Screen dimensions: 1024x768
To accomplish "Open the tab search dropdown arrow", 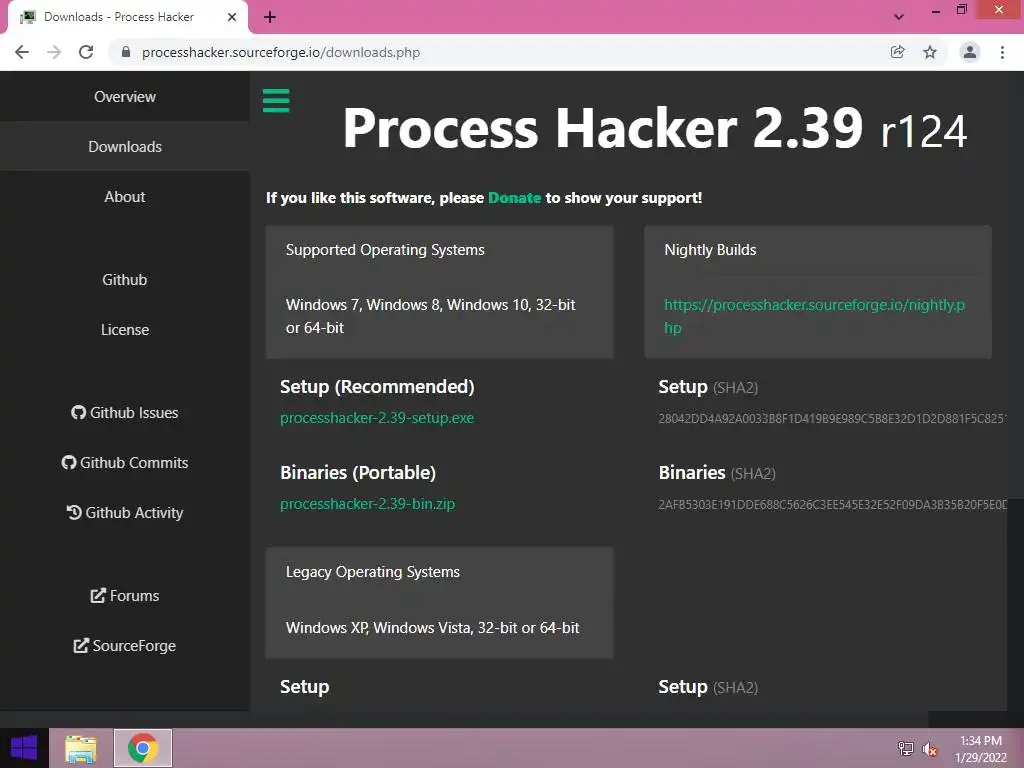I will click(x=899, y=17).
